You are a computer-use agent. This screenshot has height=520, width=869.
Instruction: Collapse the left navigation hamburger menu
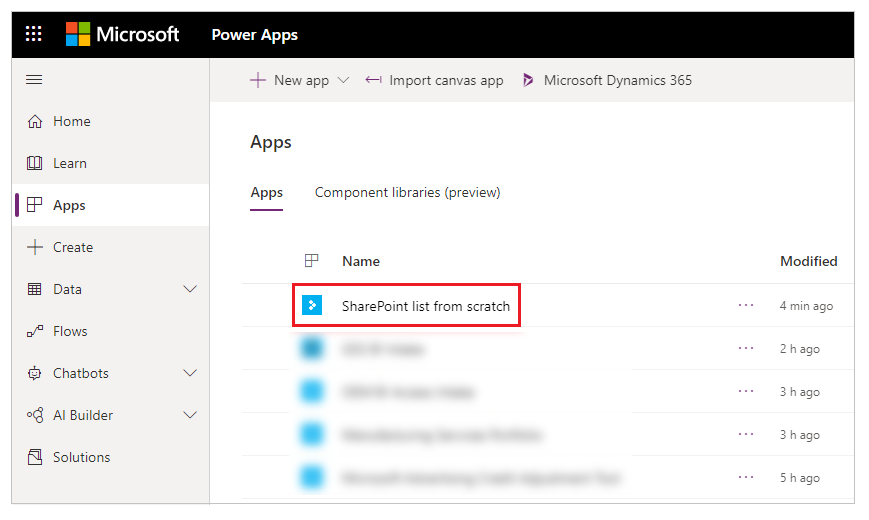34,80
